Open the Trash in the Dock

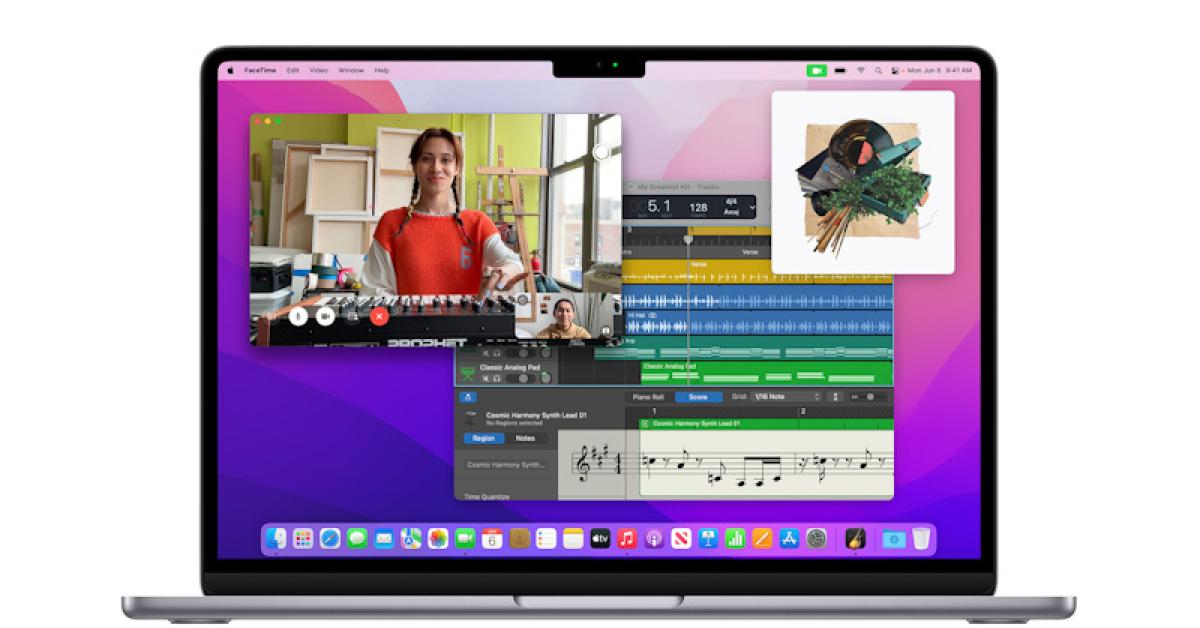click(921, 538)
